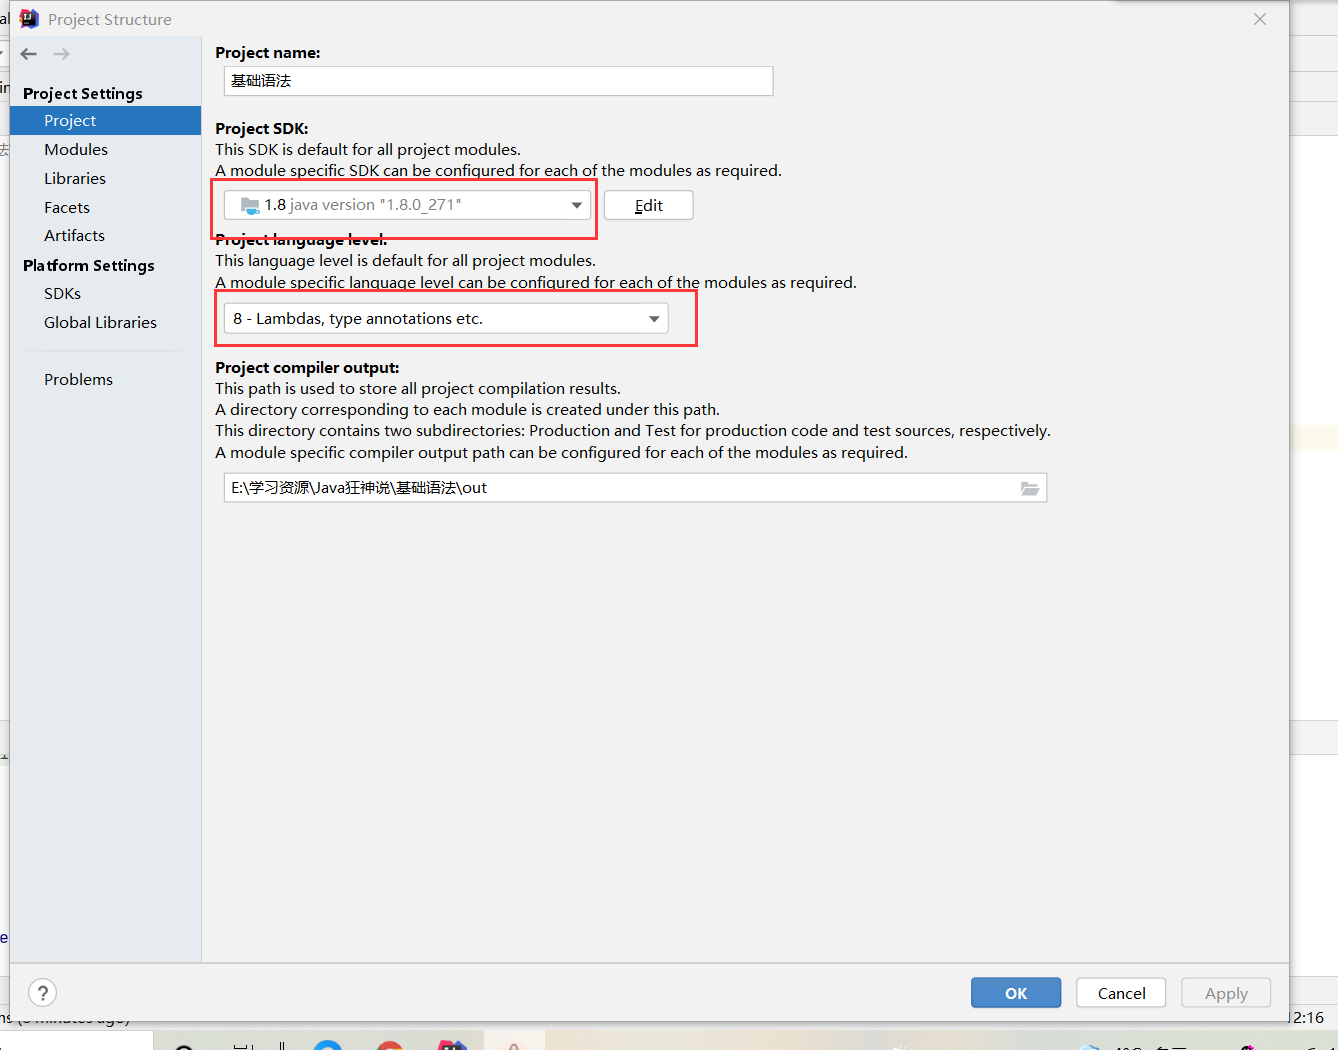Confirm with the OK button
Screen dimensions: 1338x1050
coord(1016,993)
